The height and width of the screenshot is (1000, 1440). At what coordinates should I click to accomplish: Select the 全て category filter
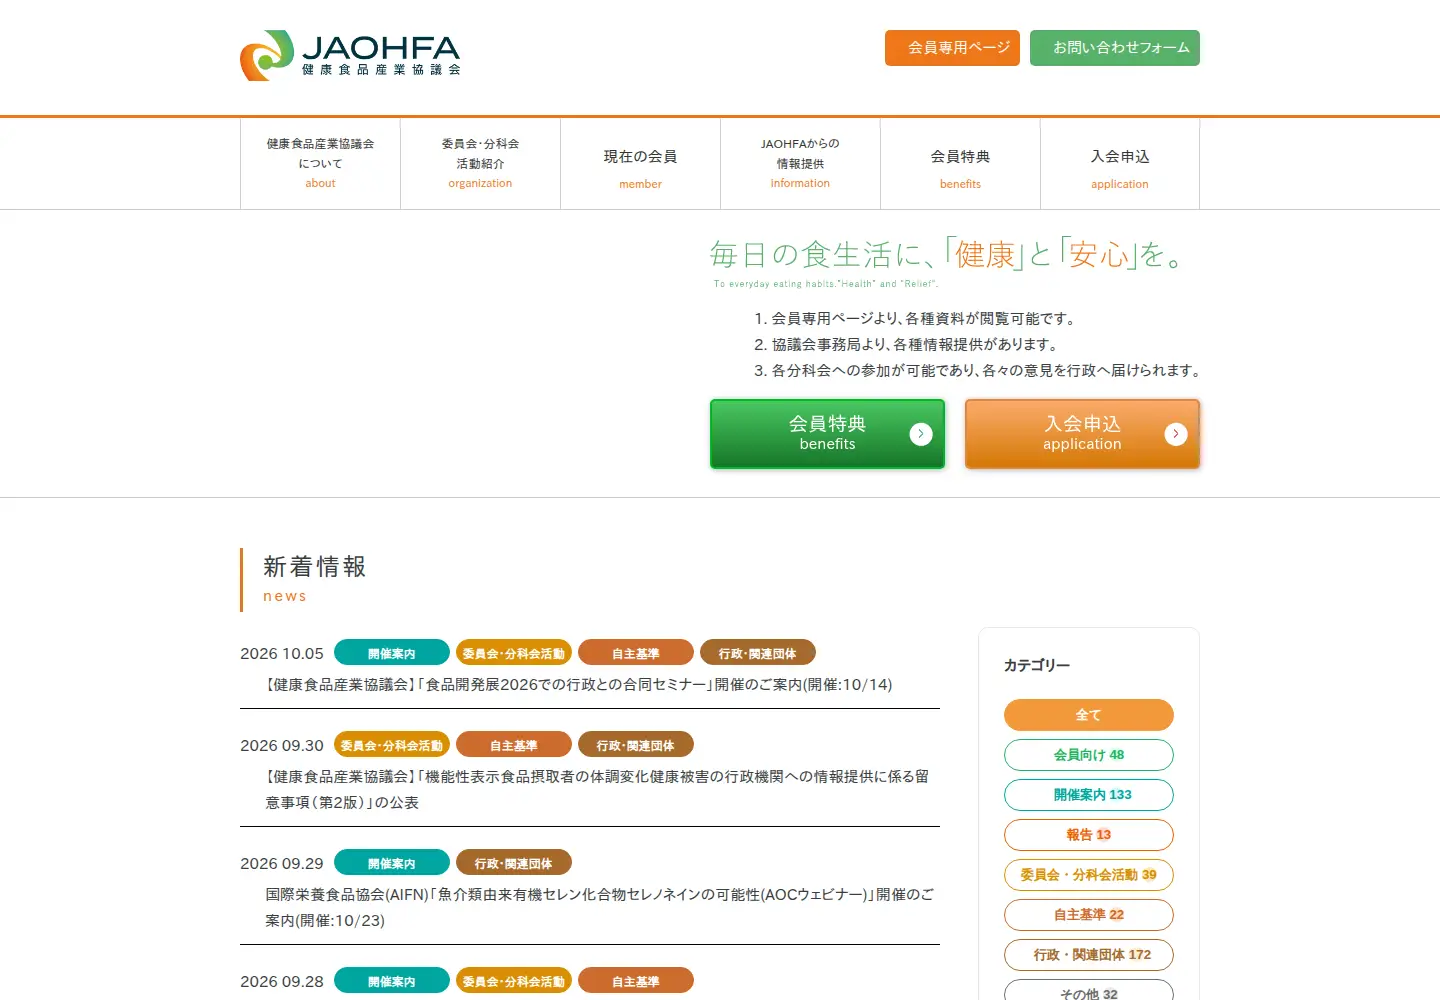(1089, 715)
